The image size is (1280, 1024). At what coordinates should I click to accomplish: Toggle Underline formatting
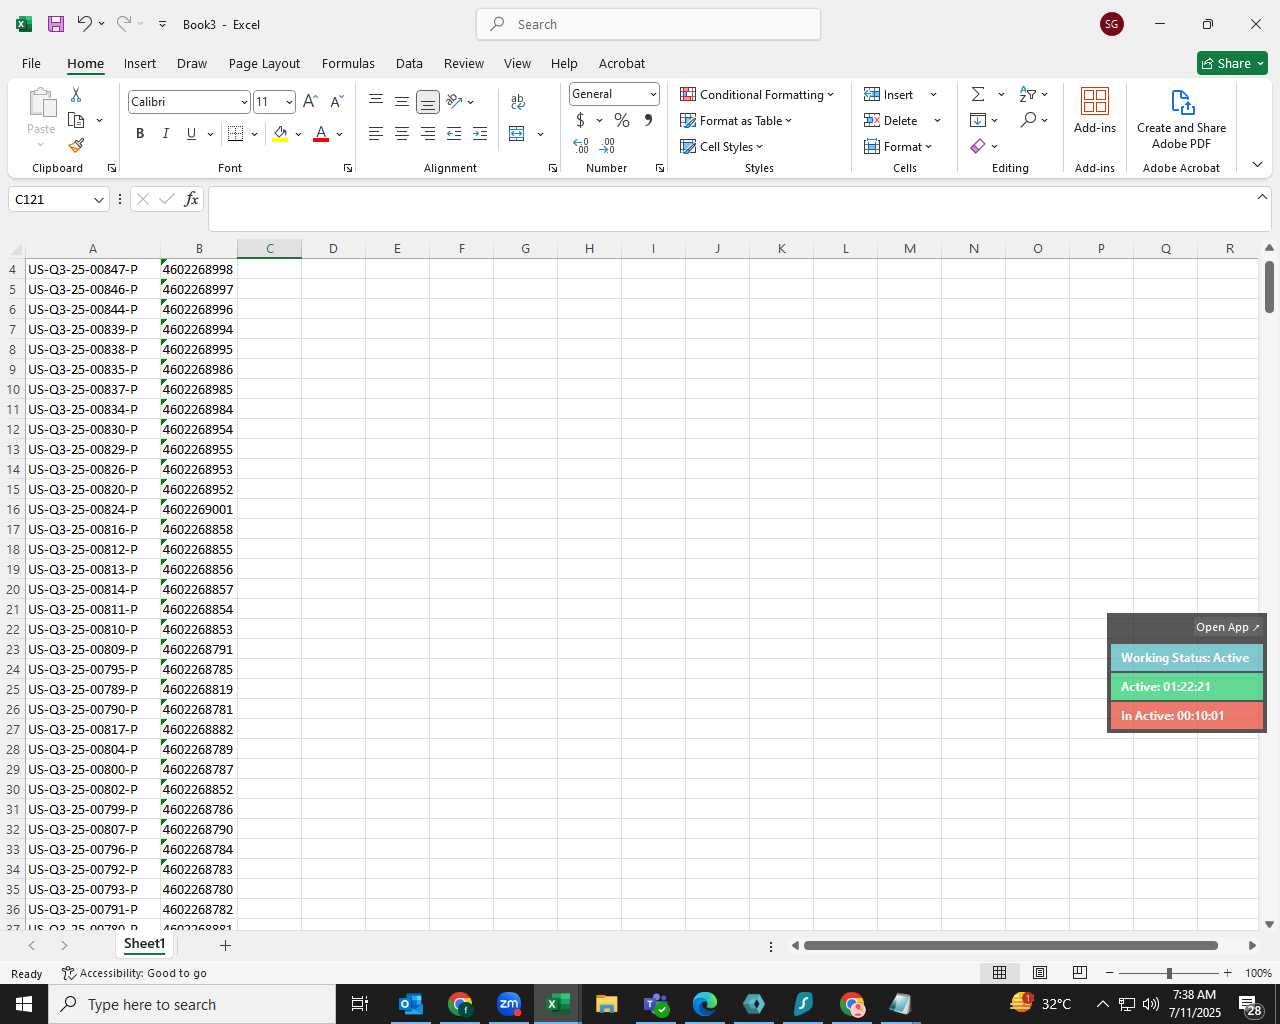point(191,134)
